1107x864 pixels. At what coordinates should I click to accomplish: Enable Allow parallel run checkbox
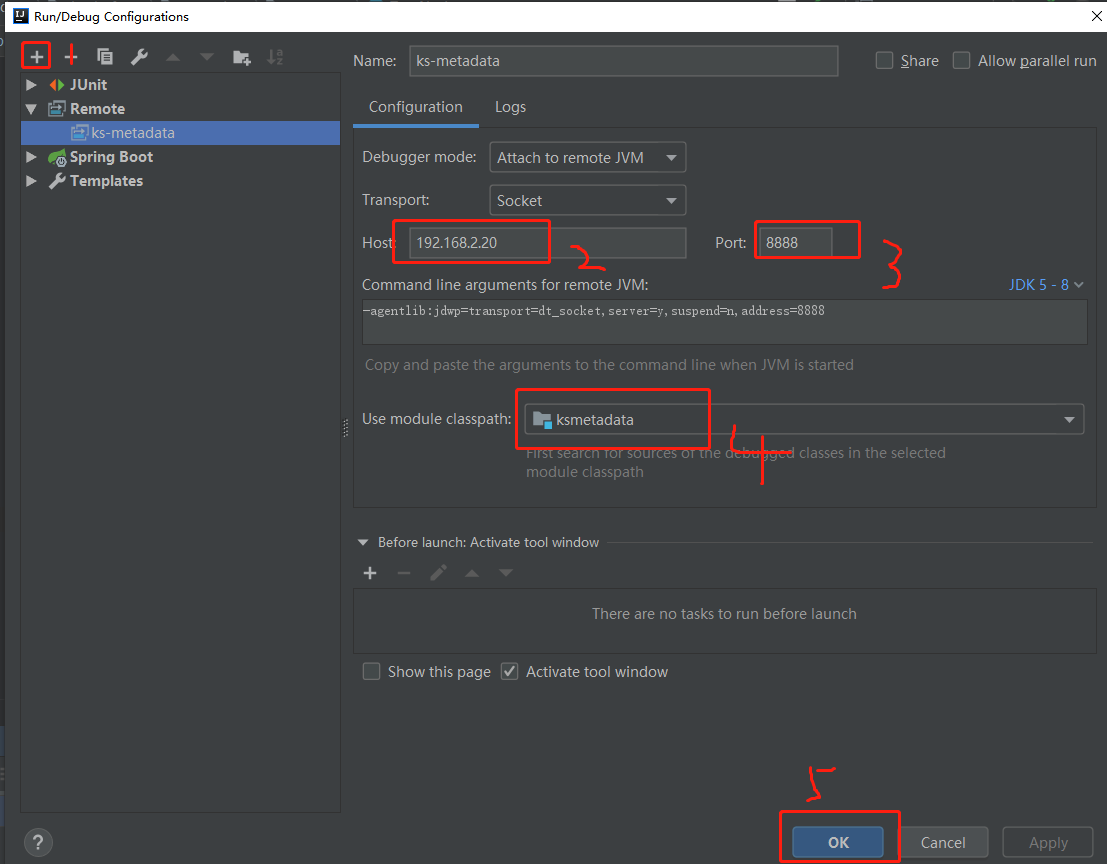click(x=961, y=61)
